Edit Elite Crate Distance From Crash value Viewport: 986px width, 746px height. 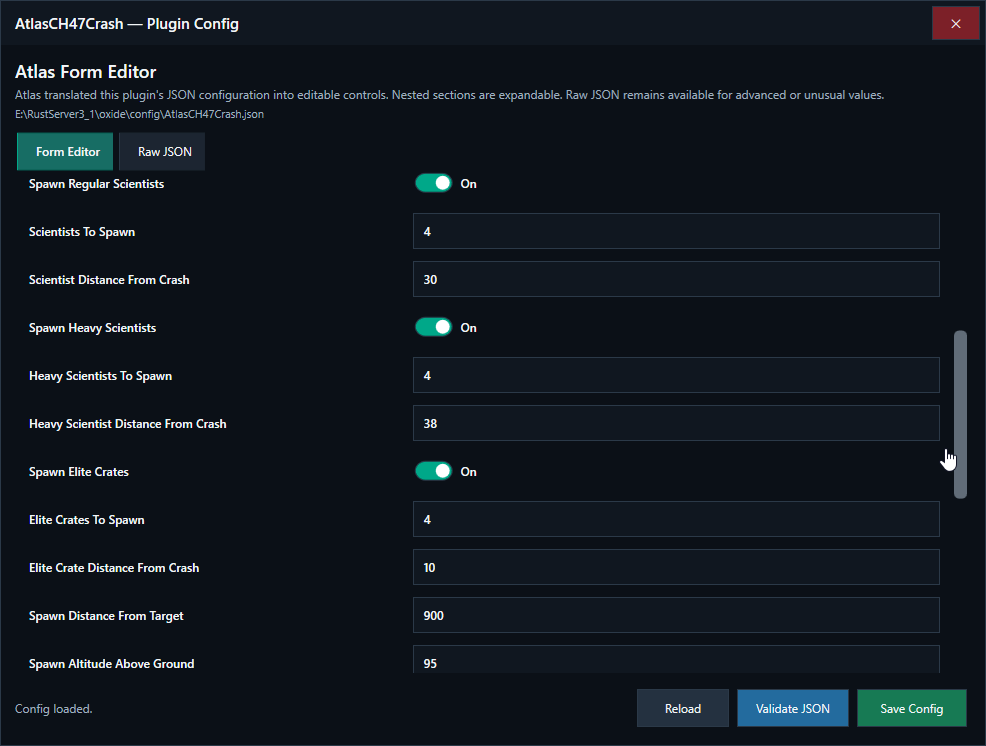[676, 567]
